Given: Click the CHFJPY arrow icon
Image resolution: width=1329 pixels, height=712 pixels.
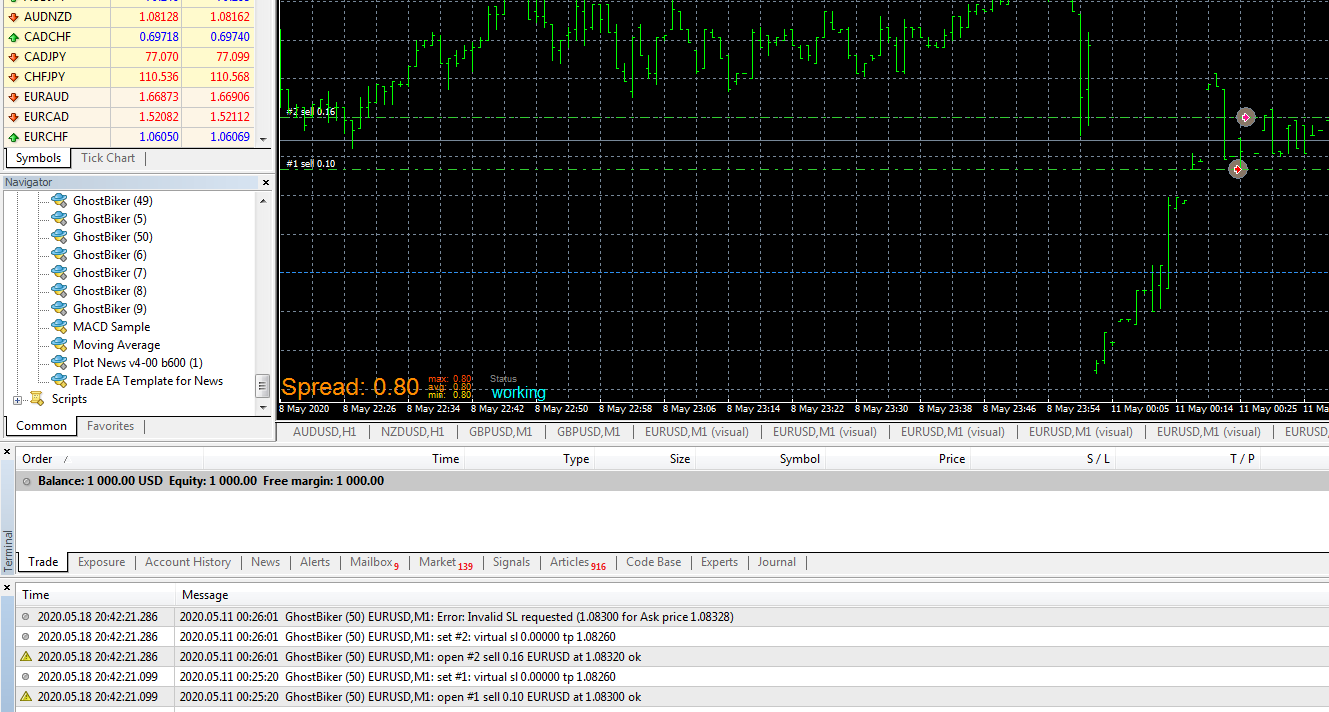Looking at the screenshot, I should click(13, 77).
